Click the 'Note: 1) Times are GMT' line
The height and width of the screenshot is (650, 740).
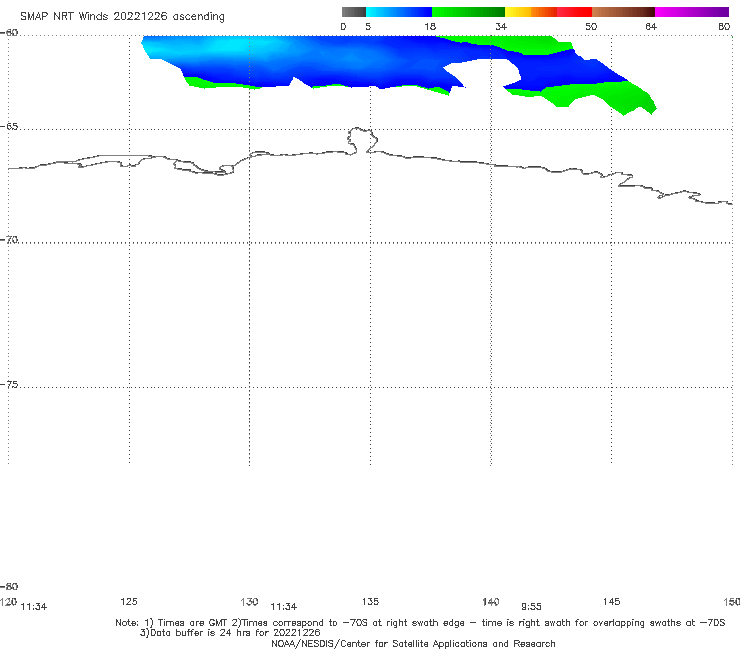pyautogui.click(x=420, y=623)
